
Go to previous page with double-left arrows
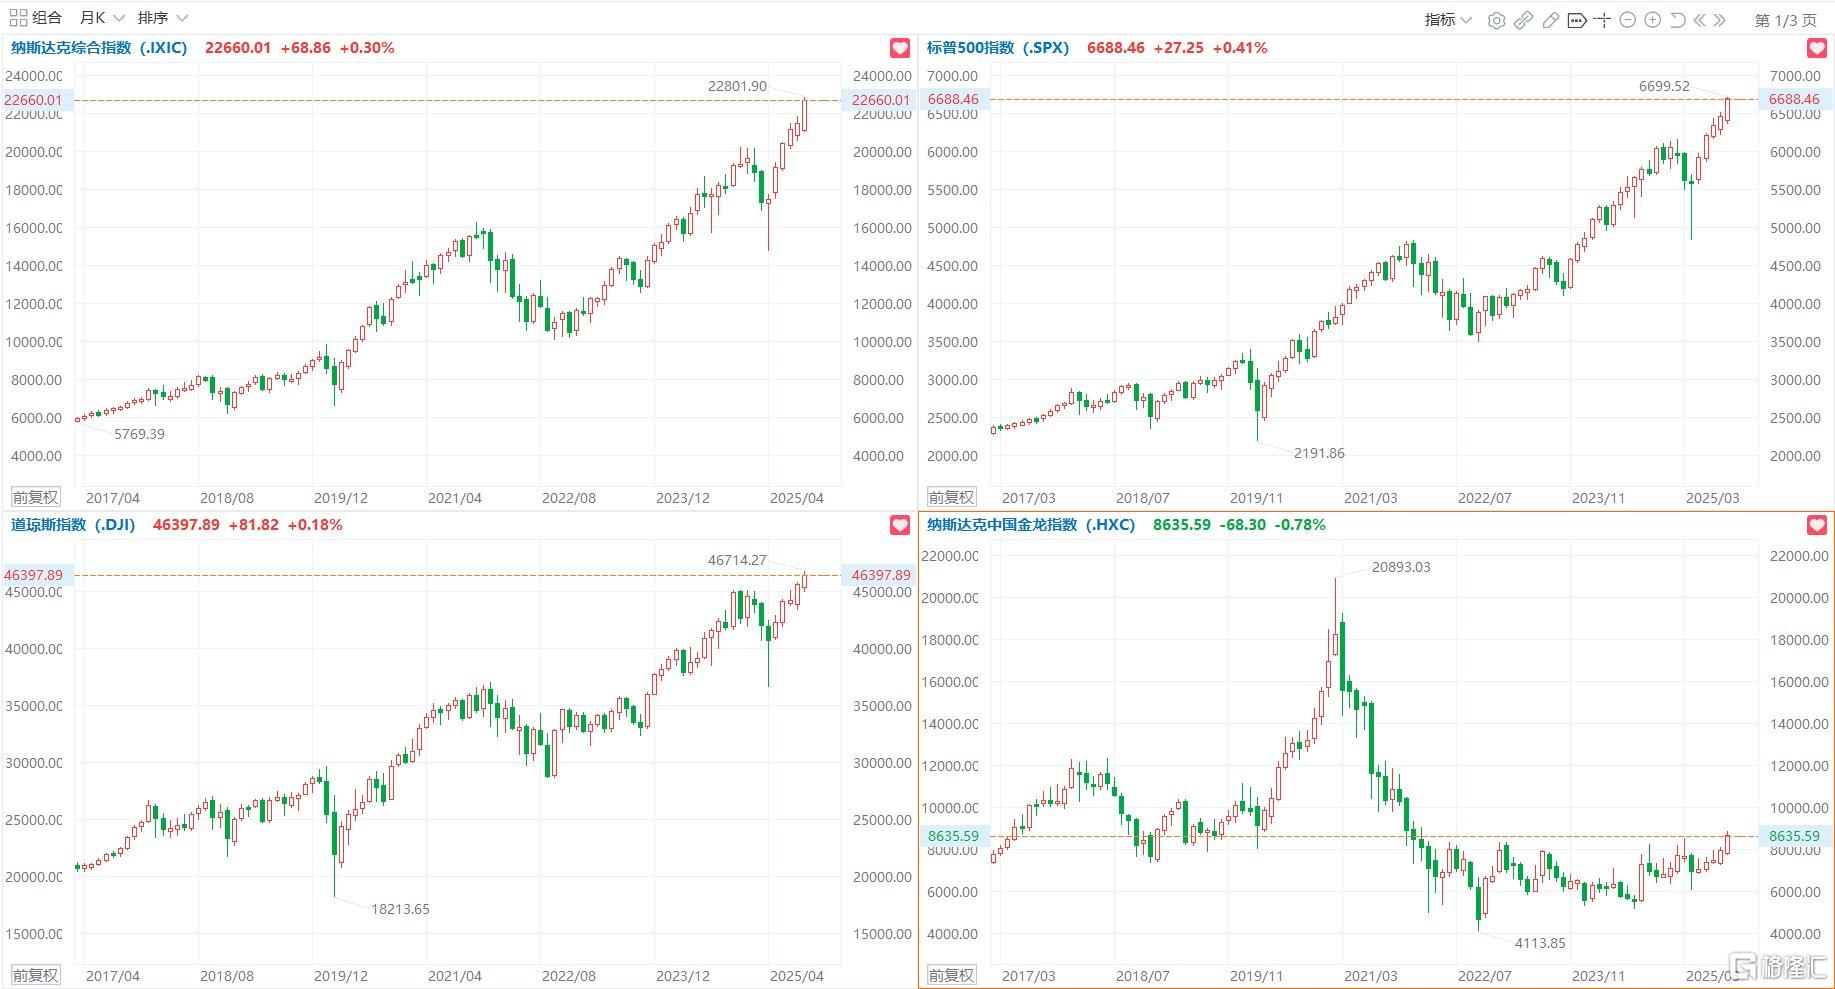(x=1700, y=20)
